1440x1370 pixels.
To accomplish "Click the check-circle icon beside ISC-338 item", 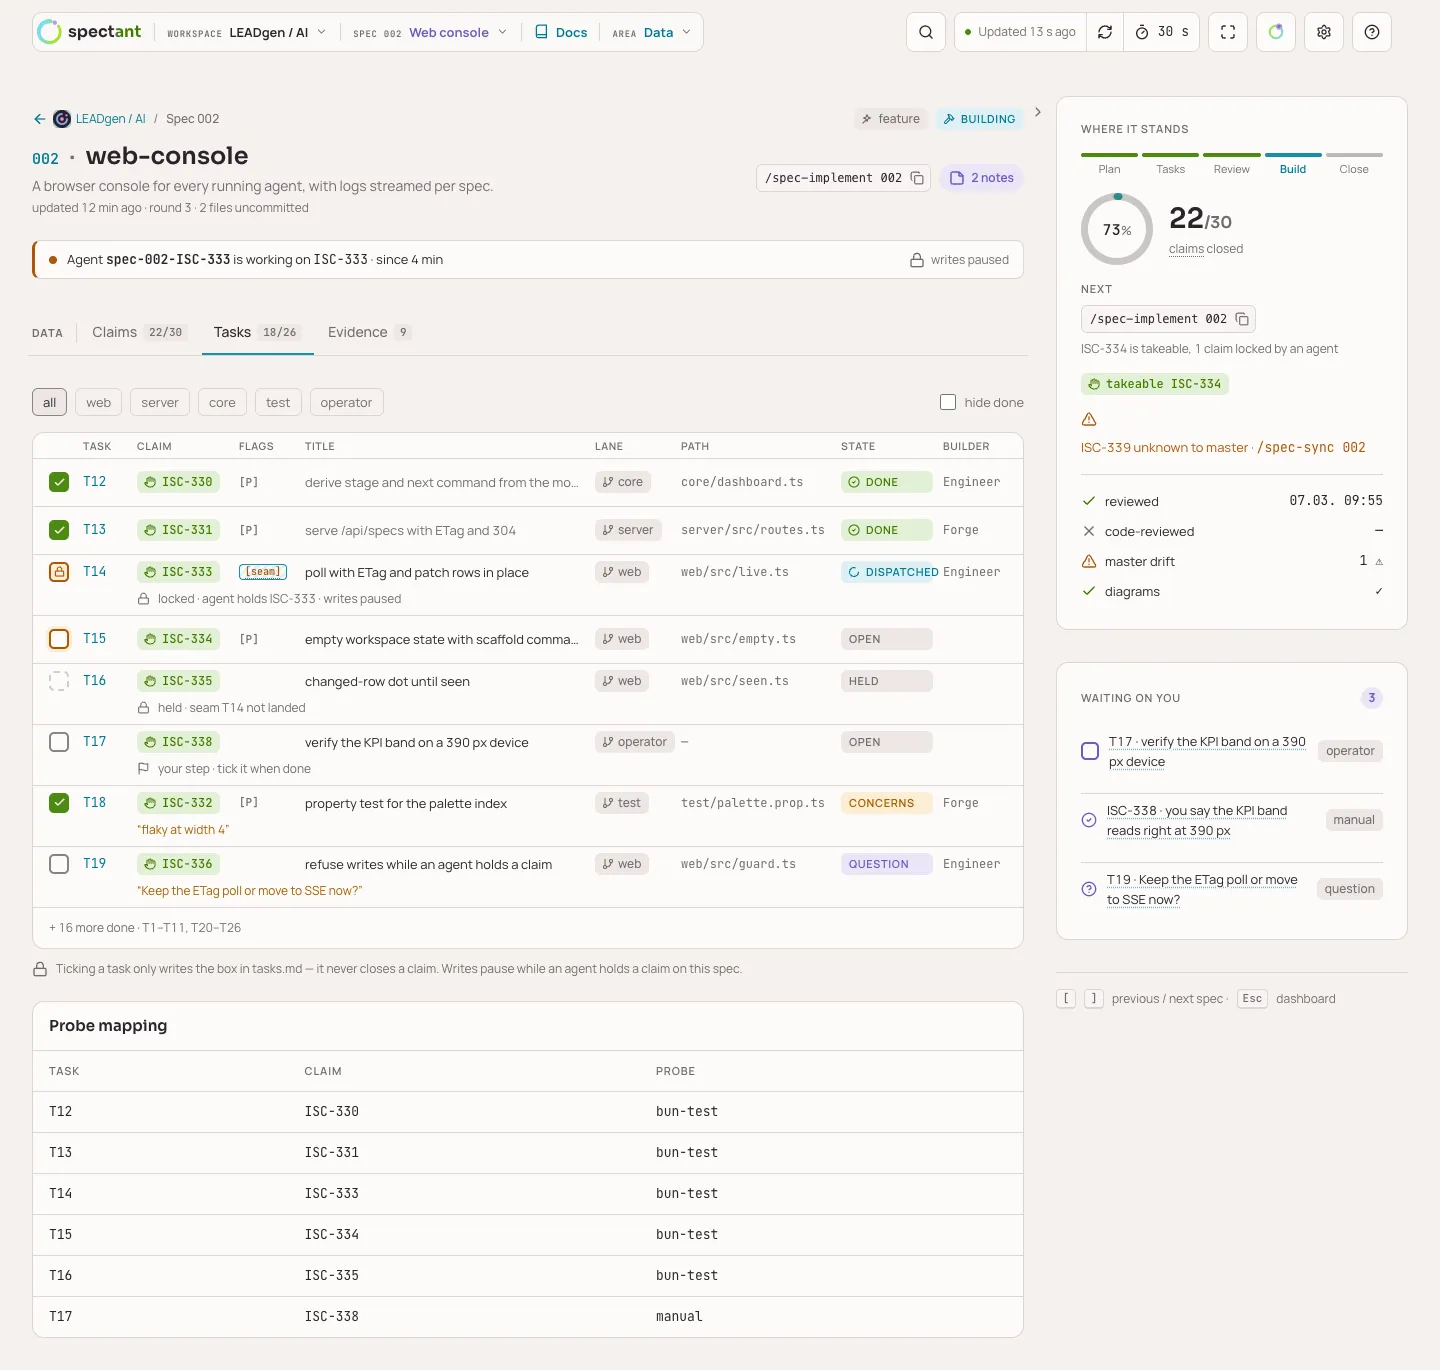I will (1089, 820).
